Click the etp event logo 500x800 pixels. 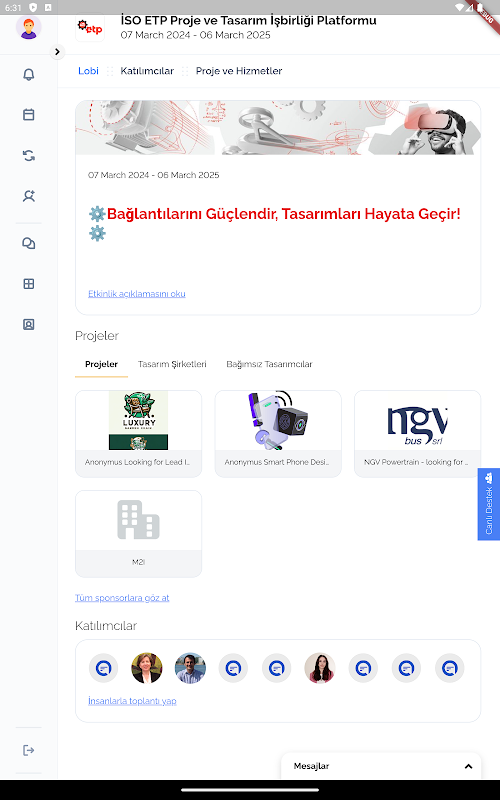coord(90,28)
